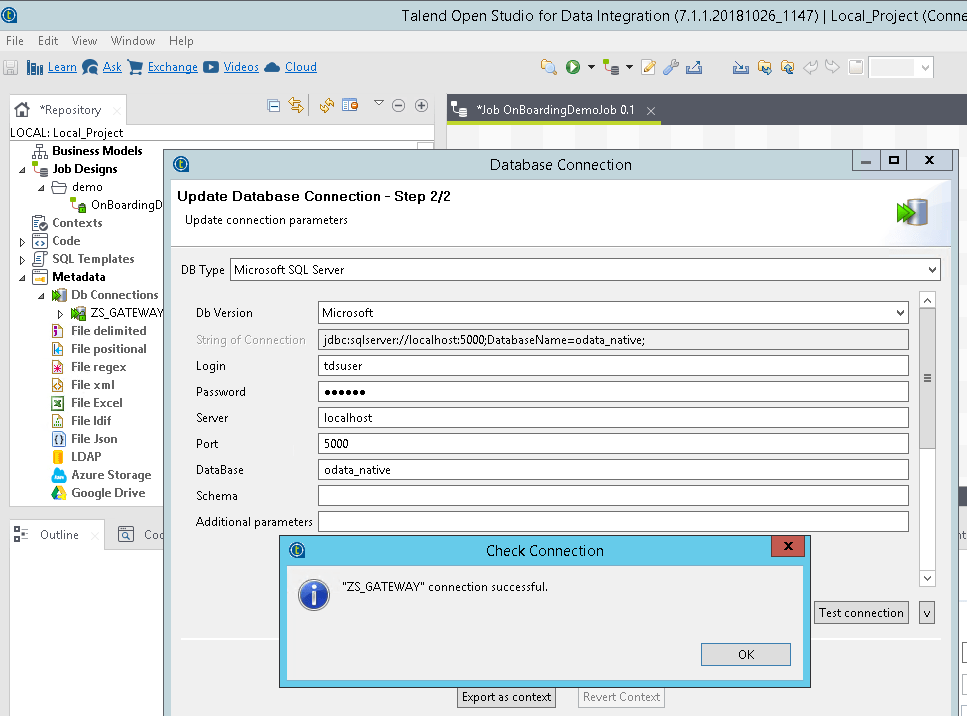Minimize Repository panel with minus circle icon

coord(398,105)
